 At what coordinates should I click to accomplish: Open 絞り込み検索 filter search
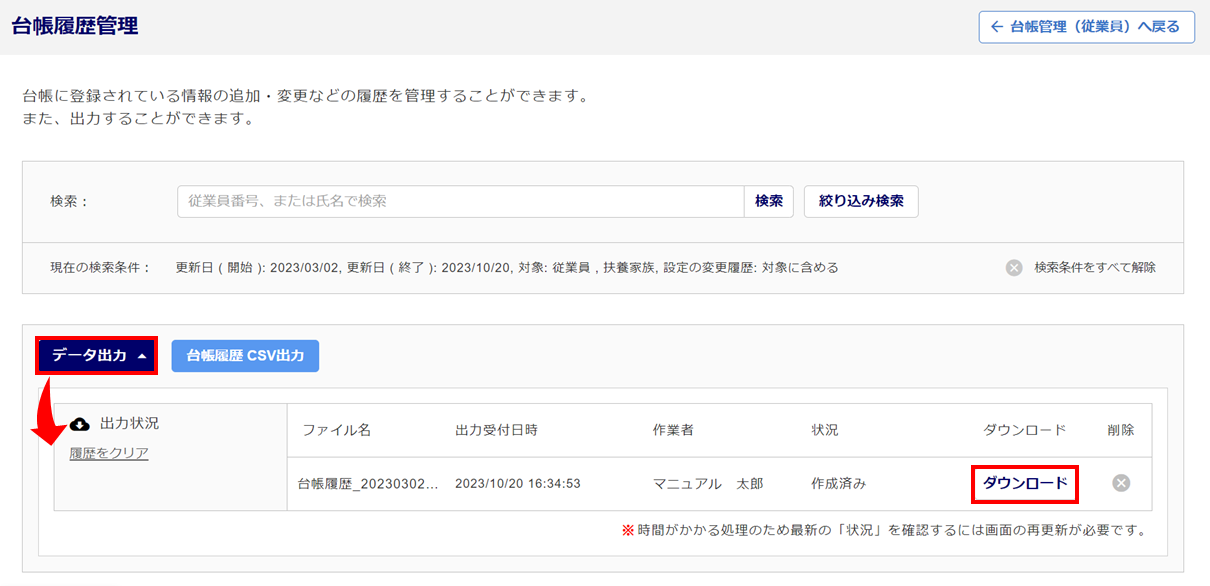point(861,201)
